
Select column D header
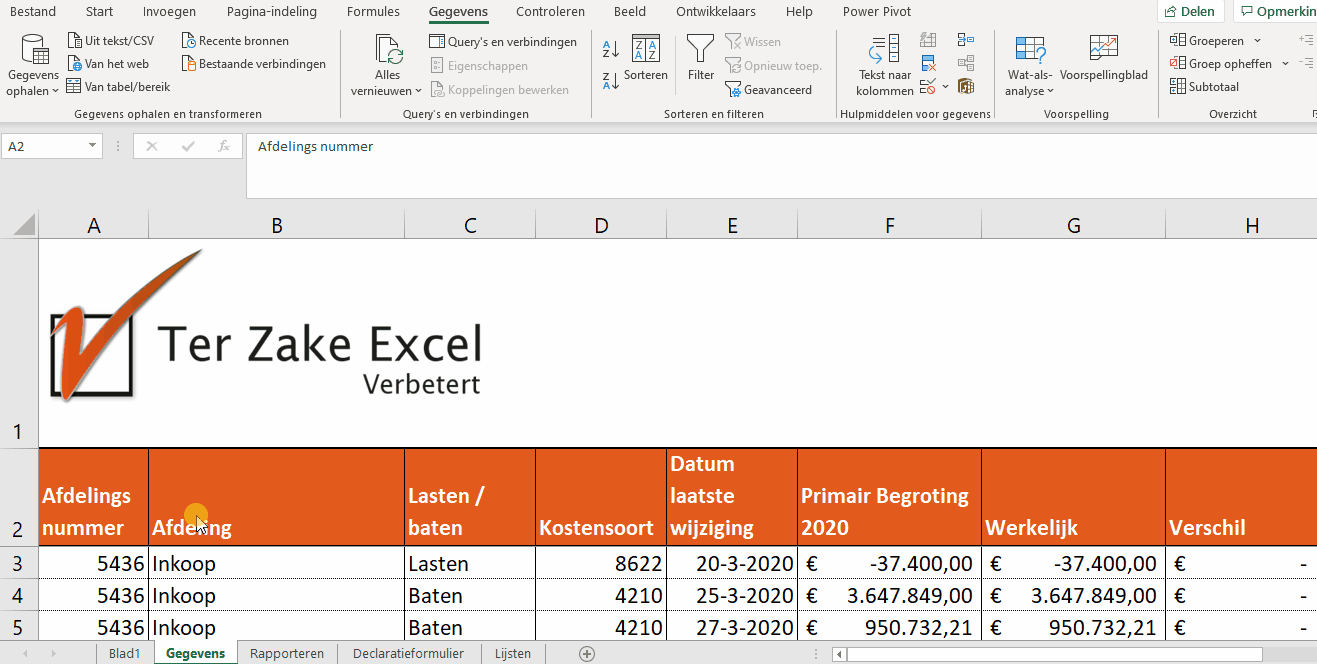(x=601, y=226)
